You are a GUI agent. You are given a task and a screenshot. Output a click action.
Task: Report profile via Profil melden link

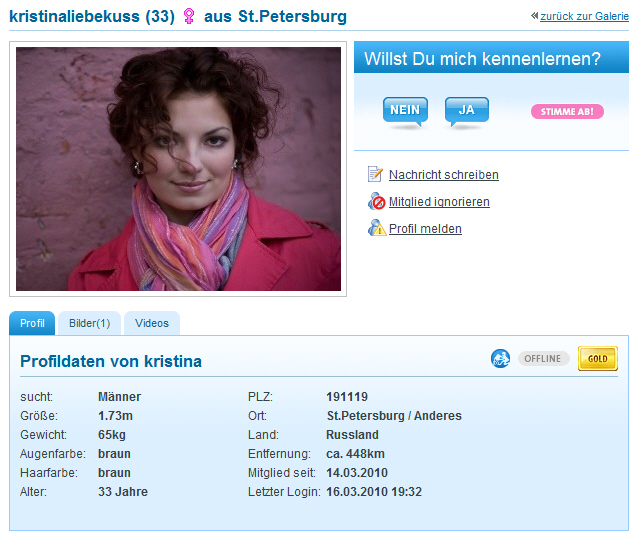[x=425, y=229]
